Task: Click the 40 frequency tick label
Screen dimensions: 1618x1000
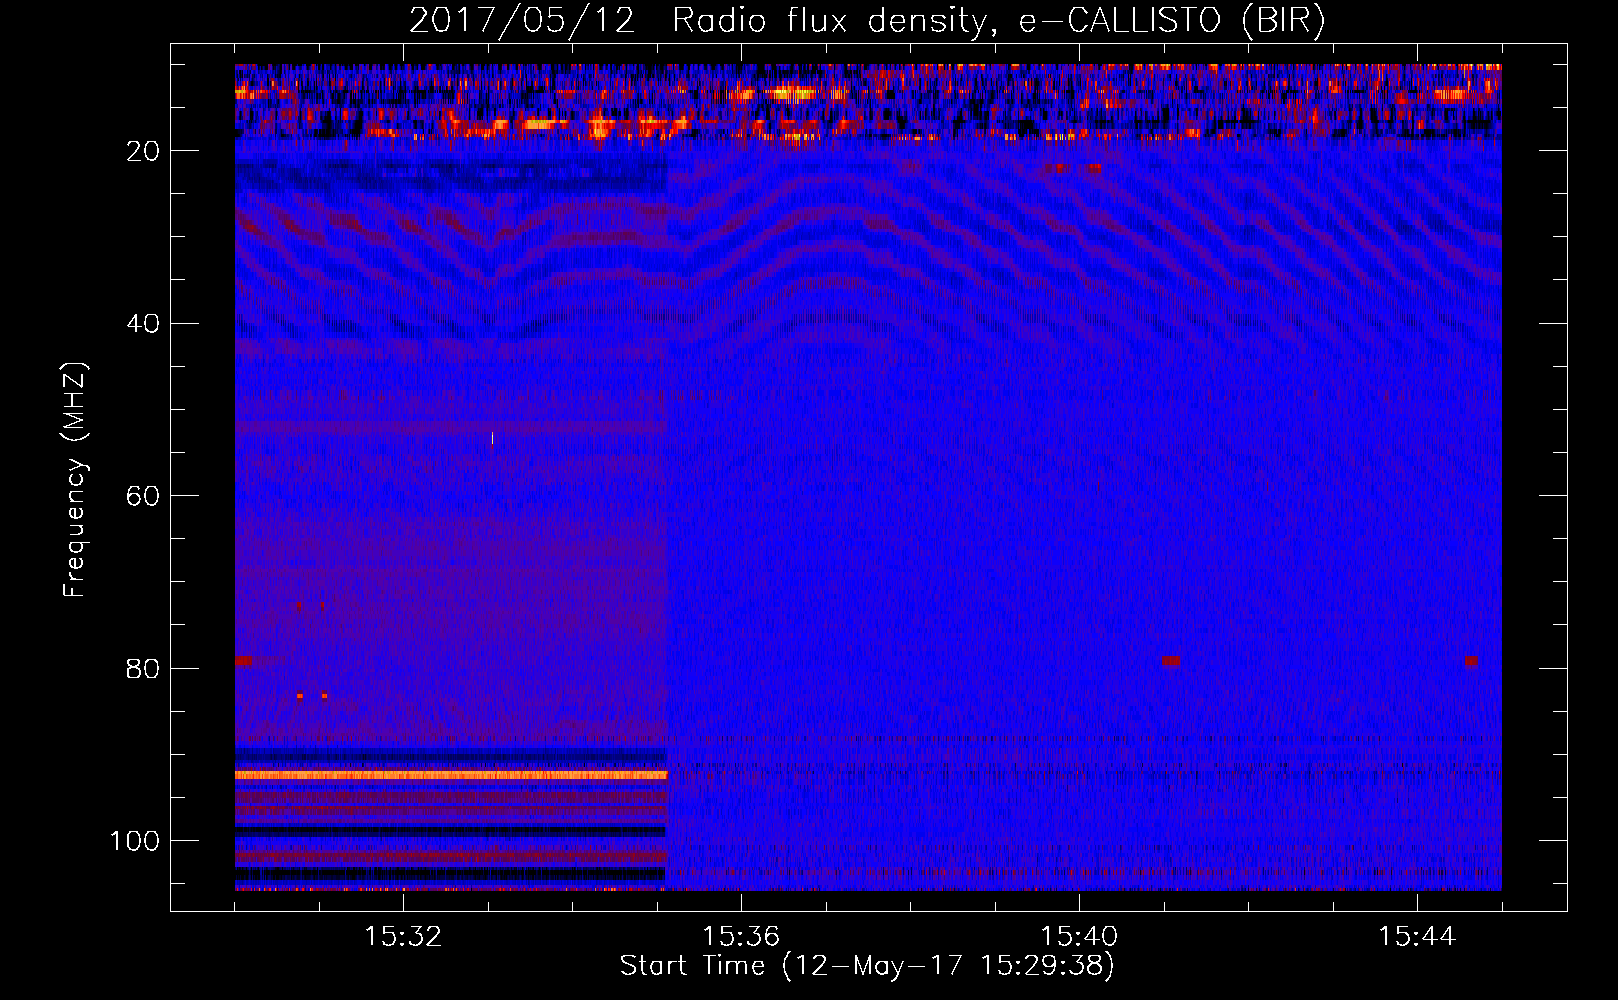Action: coord(143,324)
